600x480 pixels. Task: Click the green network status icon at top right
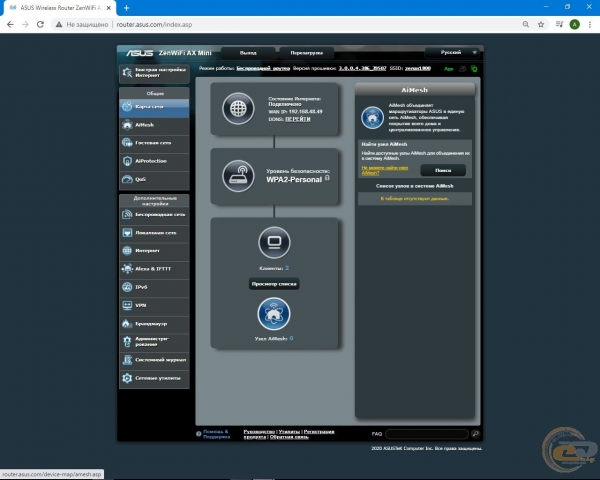474,69
